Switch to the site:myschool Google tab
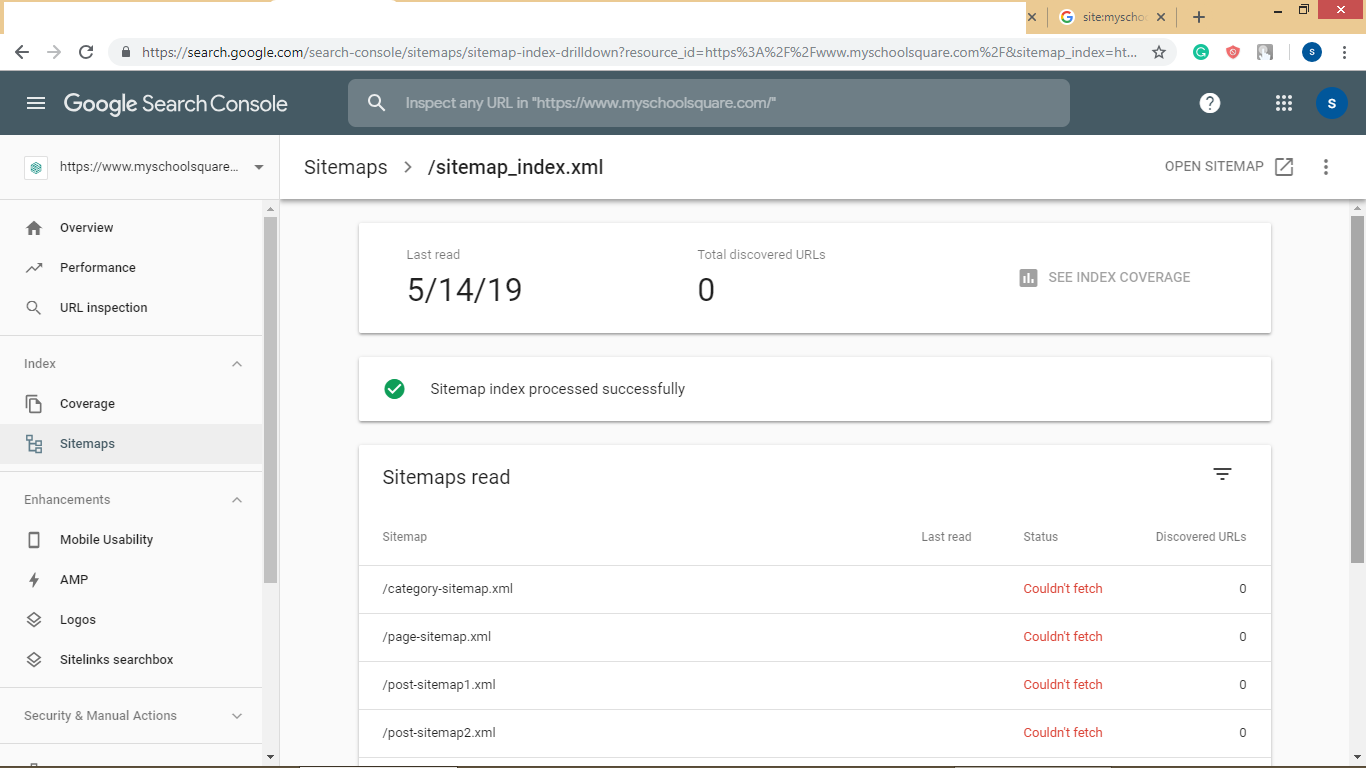1366x768 pixels. tap(1111, 17)
